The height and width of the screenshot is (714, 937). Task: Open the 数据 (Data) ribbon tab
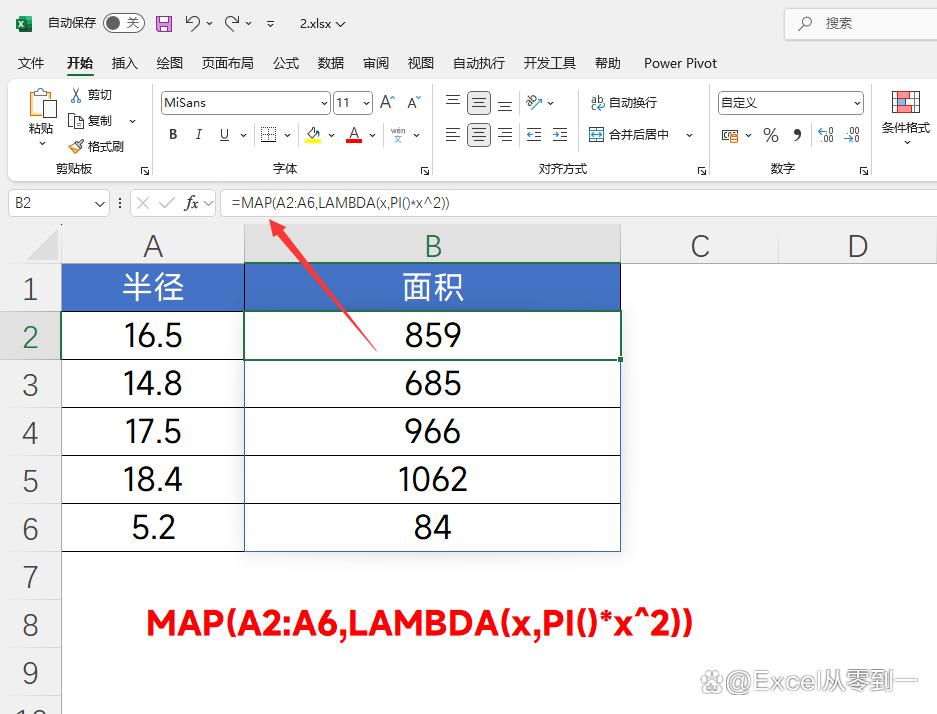pyautogui.click(x=331, y=63)
